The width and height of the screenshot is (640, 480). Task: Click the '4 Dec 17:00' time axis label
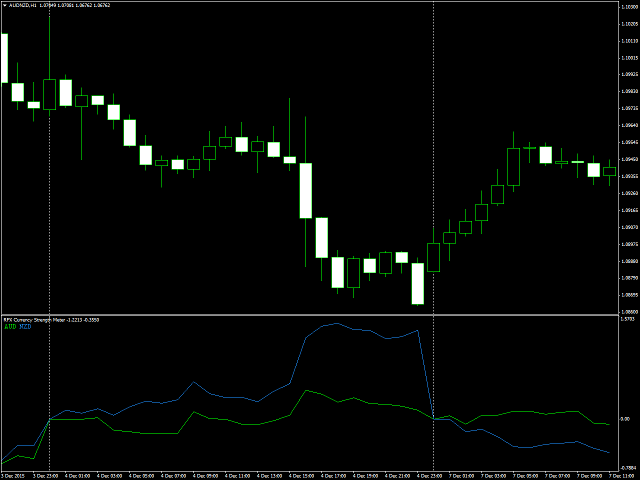coord(333,476)
